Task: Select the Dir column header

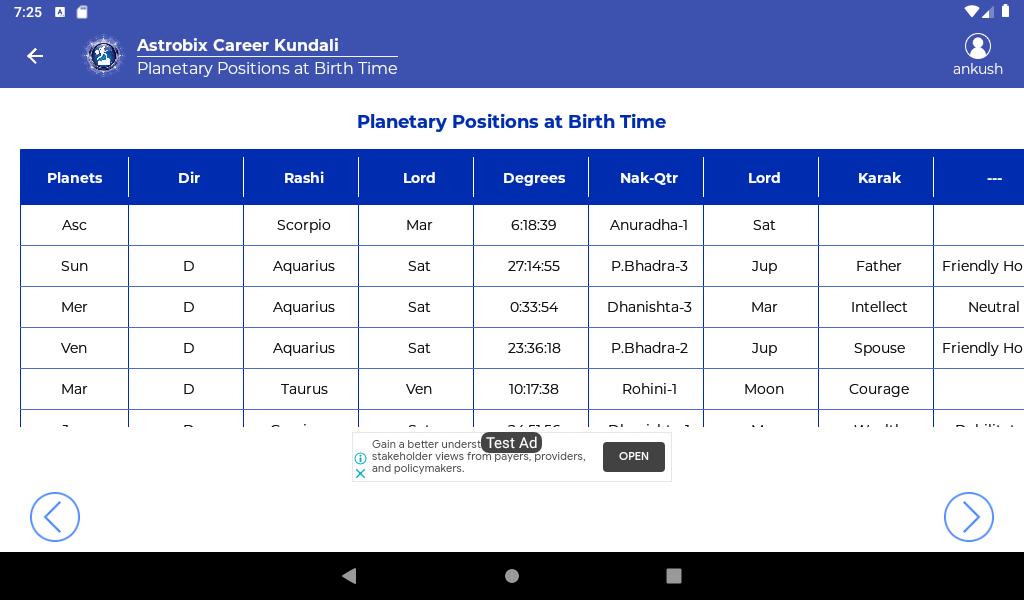Action: 189,178
